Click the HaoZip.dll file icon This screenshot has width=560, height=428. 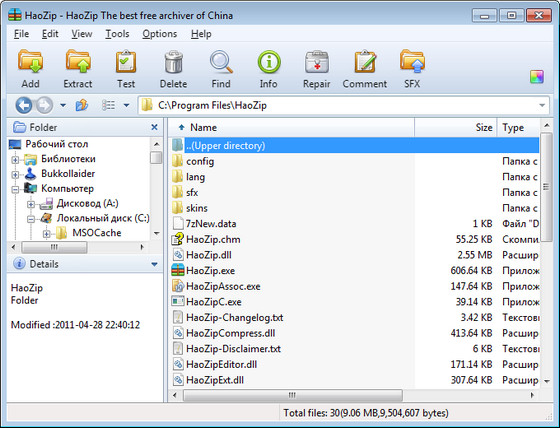pyautogui.click(x=178, y=255)
